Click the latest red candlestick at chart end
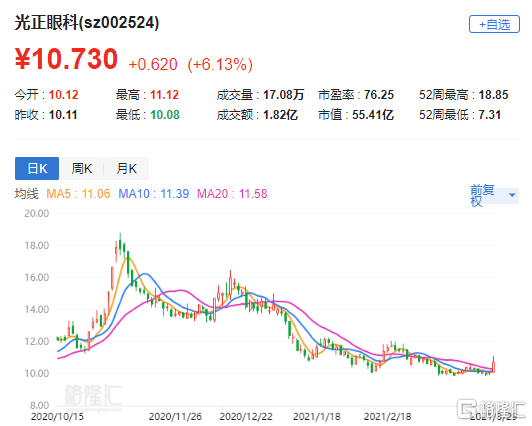This screenshot has height=426, width=532. [493, 366]
